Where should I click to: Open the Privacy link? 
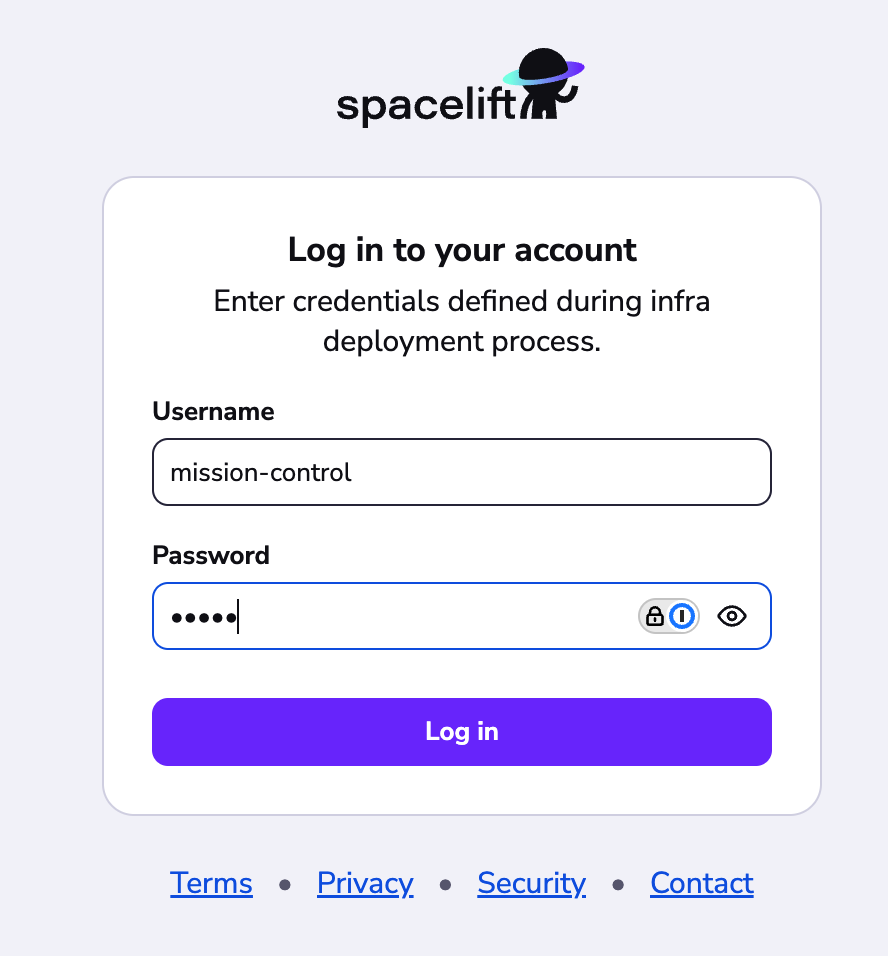click(x=365, y=883)
